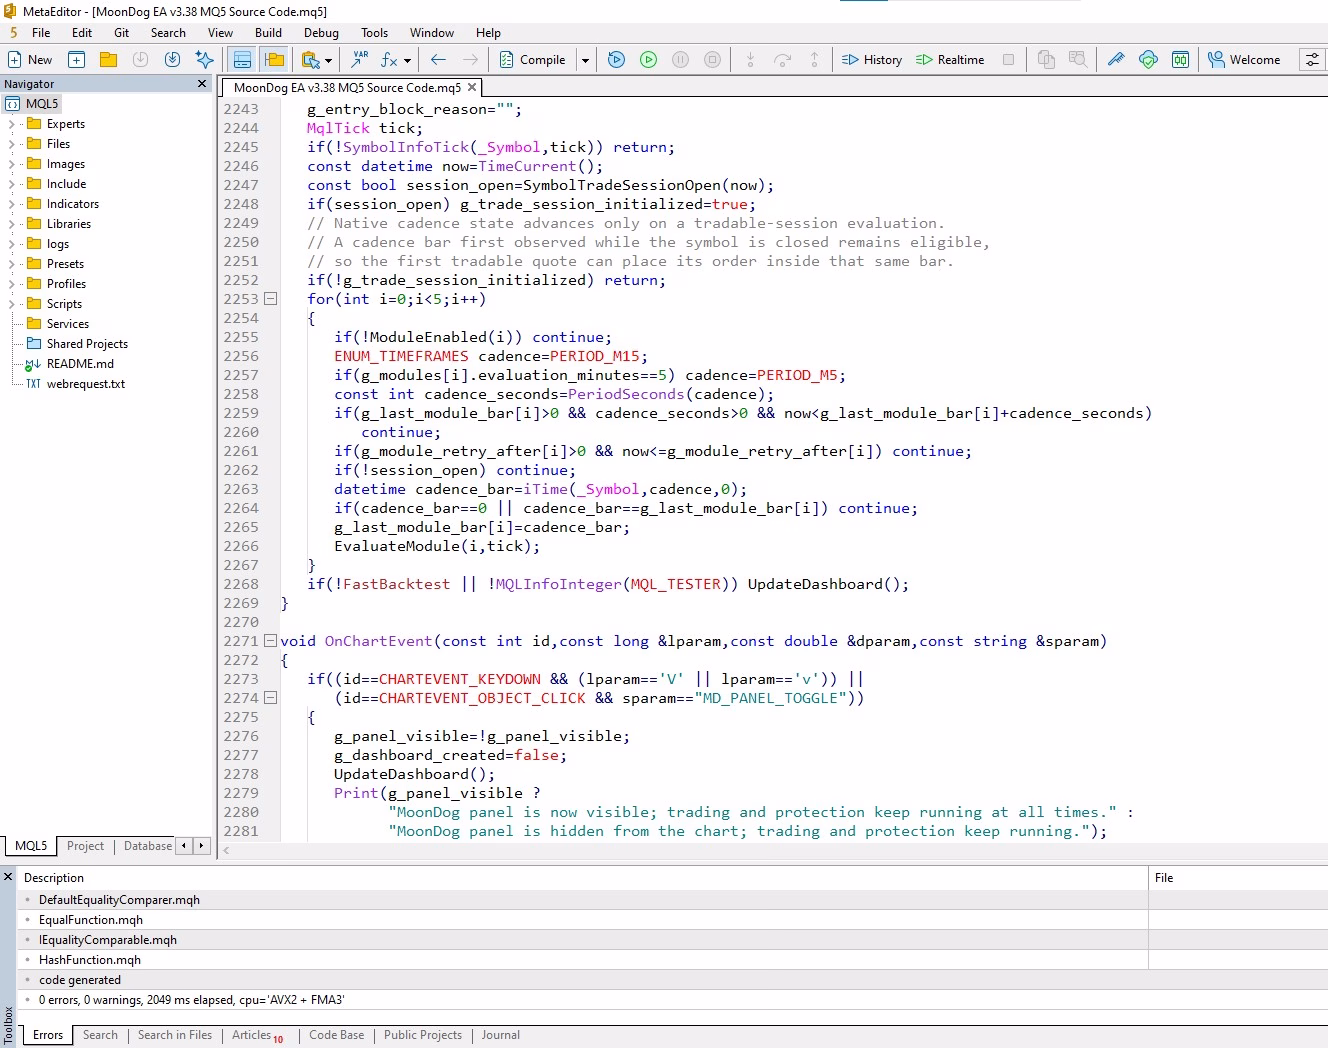
Task: Open the fx functions dropdown arrow
Action: coord(407,60)
